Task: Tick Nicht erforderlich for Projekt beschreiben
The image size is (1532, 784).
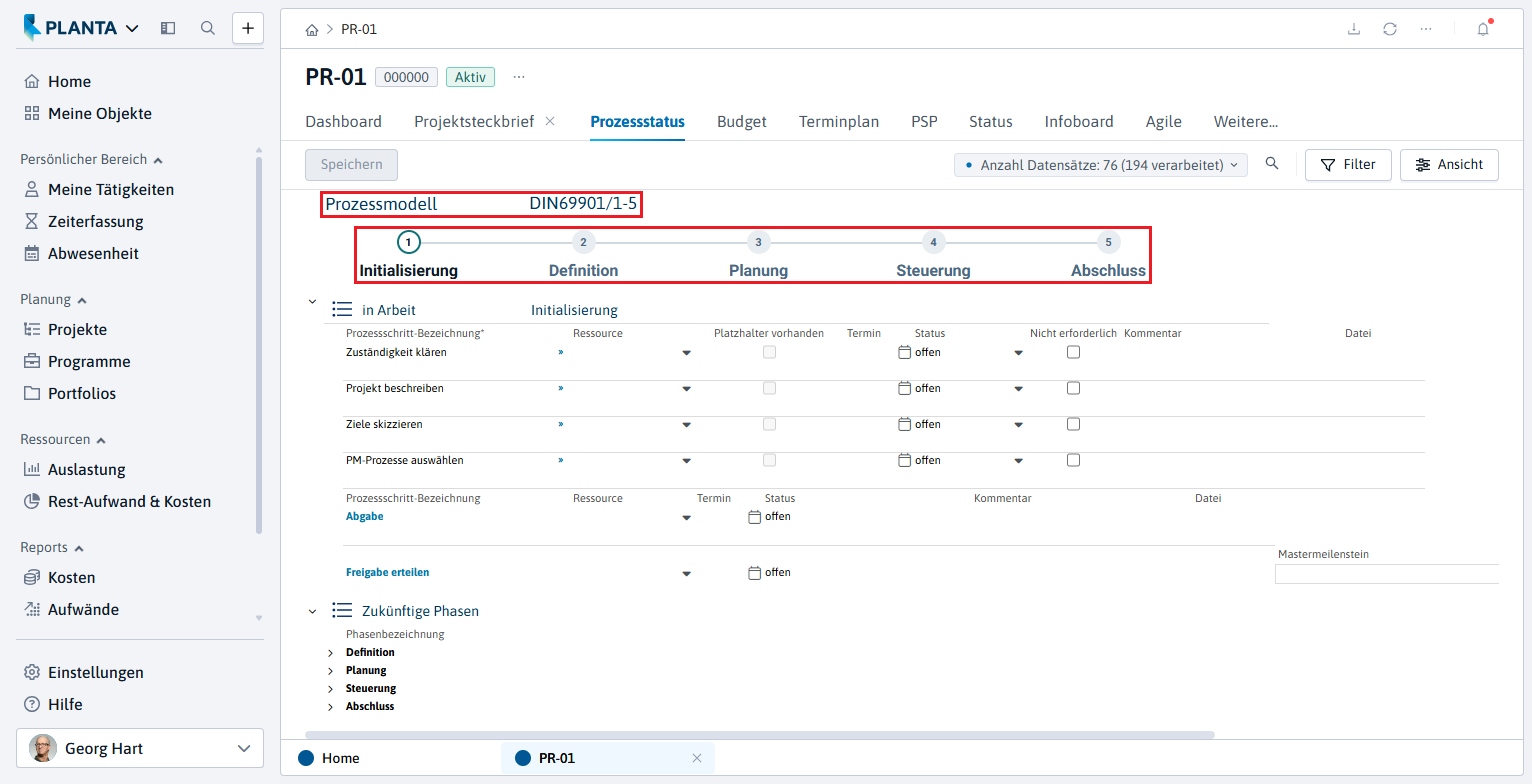Action: [1073, 388]
